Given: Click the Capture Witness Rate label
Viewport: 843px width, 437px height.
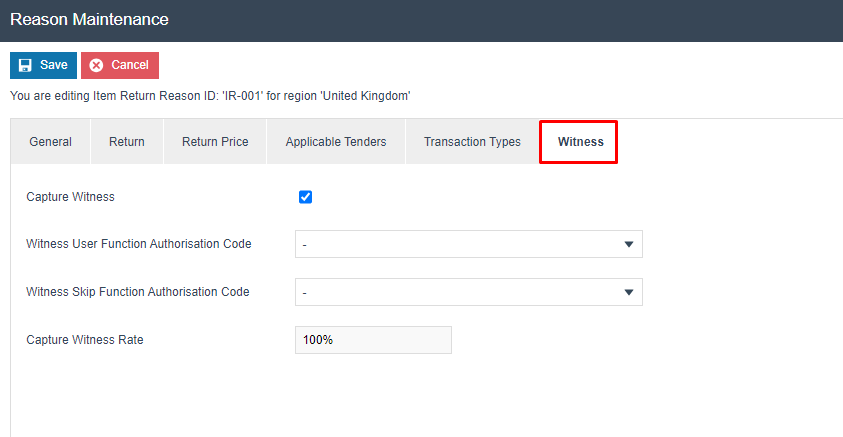Looking at the screenshot, I should point(85,340).
